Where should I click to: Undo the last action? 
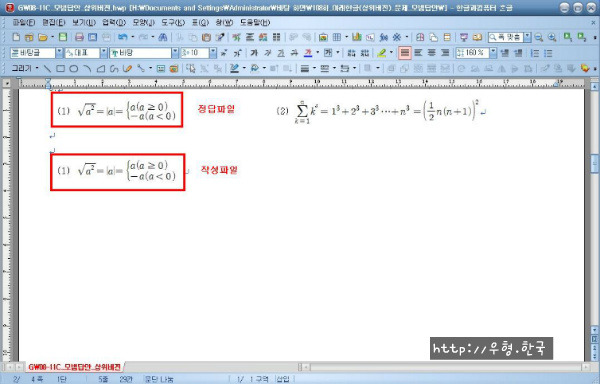pyautogui.click(x=122, y=37)
